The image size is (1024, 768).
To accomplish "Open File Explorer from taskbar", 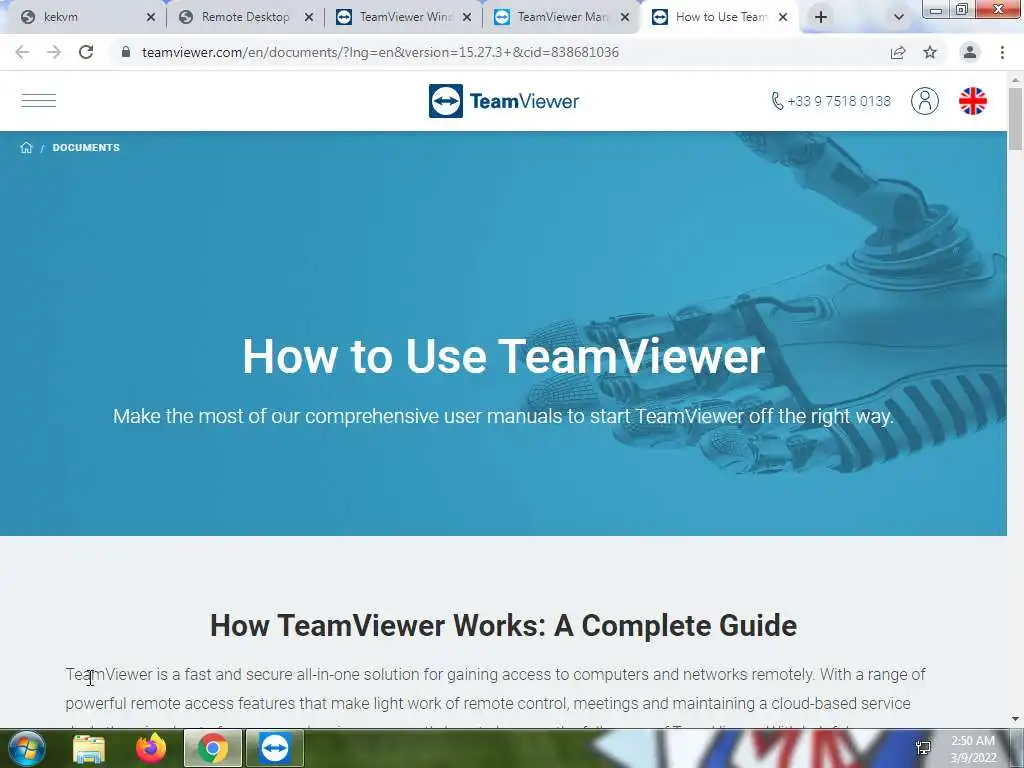I will [x=89, y=749].
